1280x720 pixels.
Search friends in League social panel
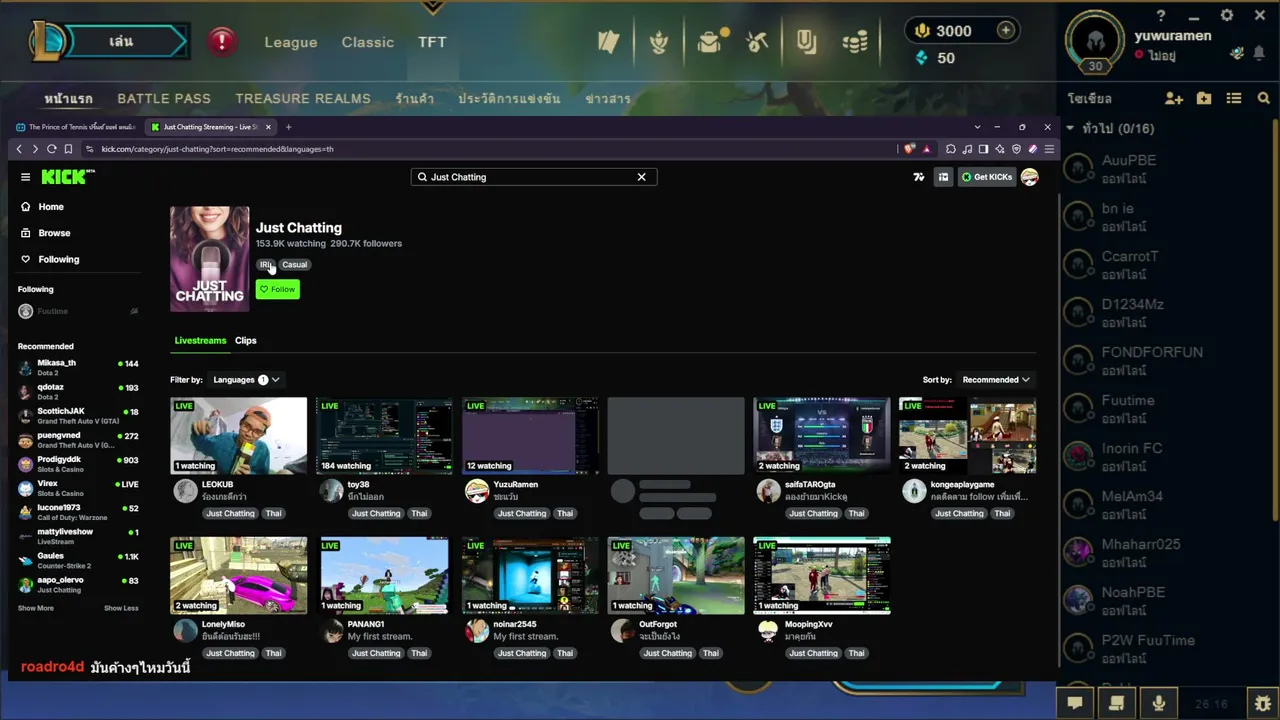coord(1264,99)
